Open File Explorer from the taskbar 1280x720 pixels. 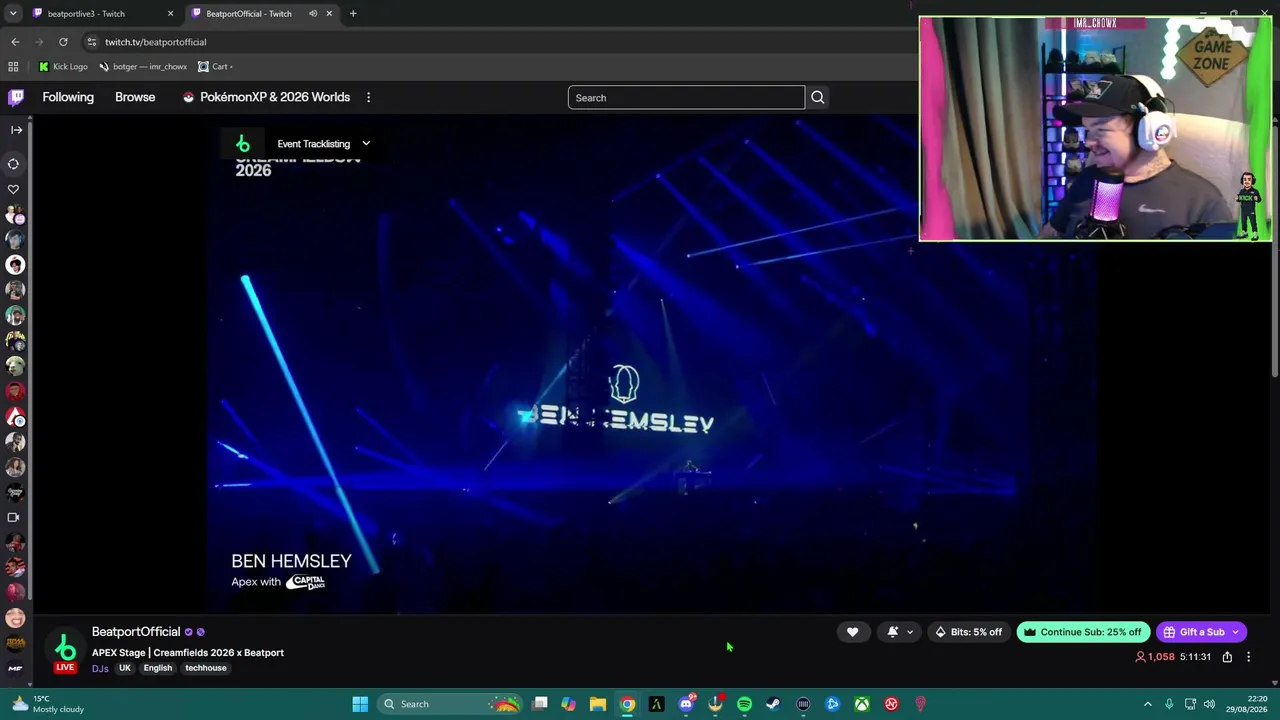598,704
